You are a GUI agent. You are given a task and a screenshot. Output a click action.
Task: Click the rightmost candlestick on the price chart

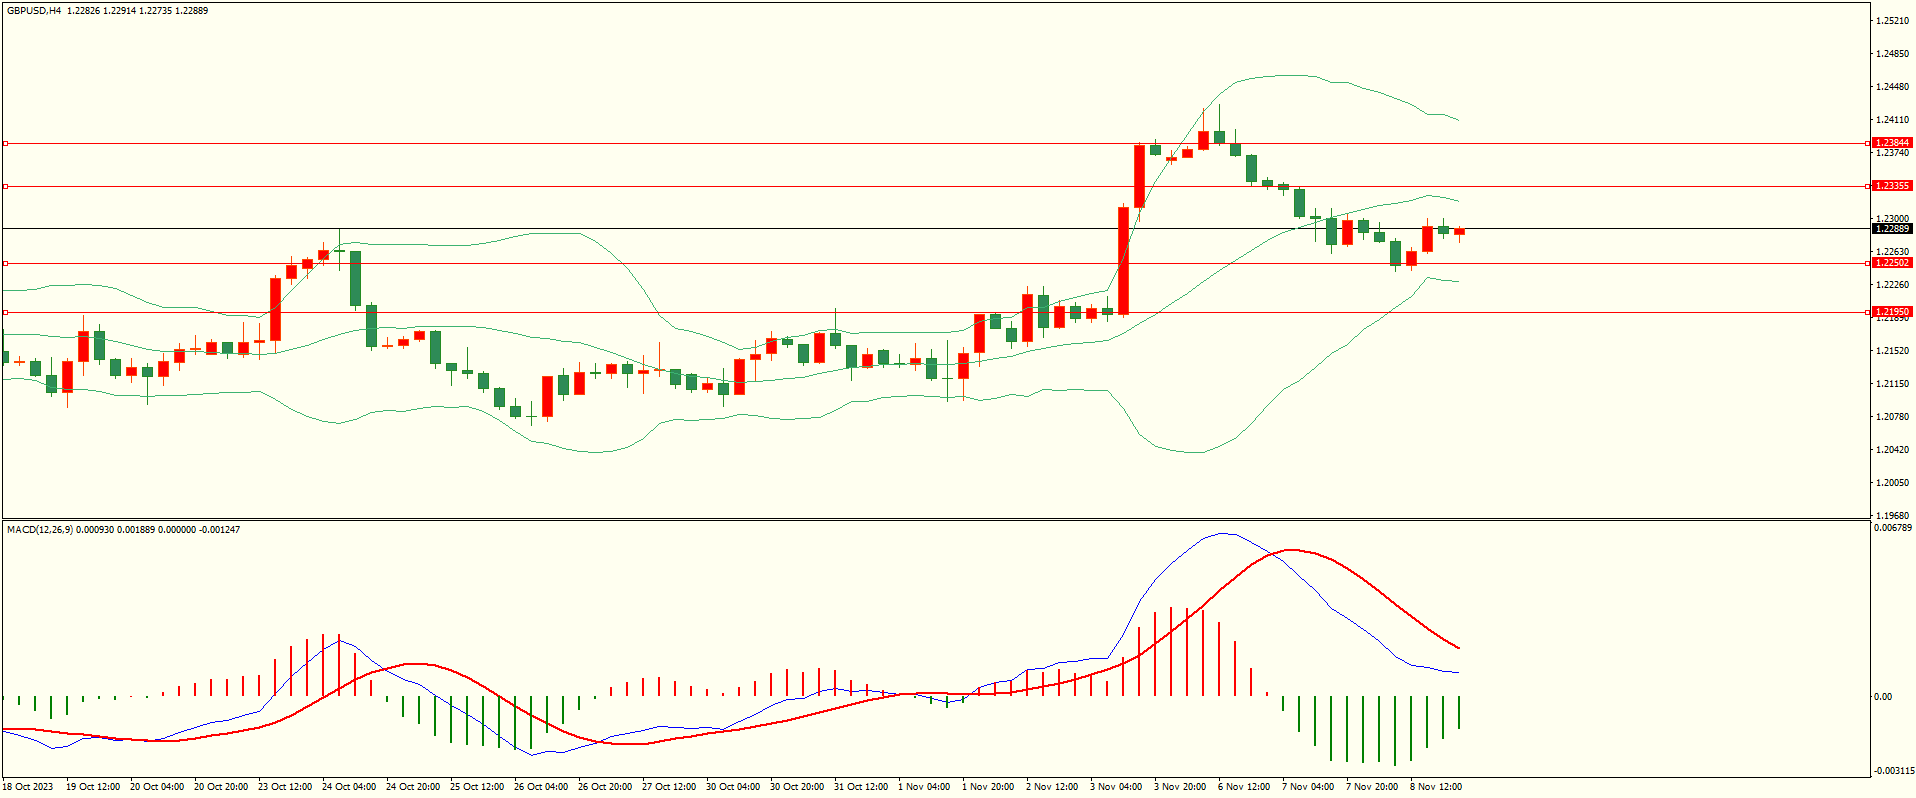1460,232
